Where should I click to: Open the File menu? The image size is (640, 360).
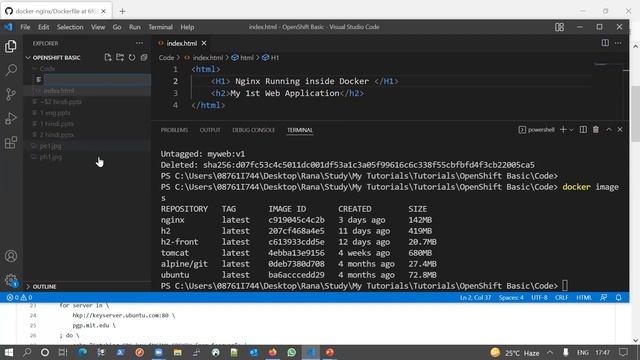[25, 27]
